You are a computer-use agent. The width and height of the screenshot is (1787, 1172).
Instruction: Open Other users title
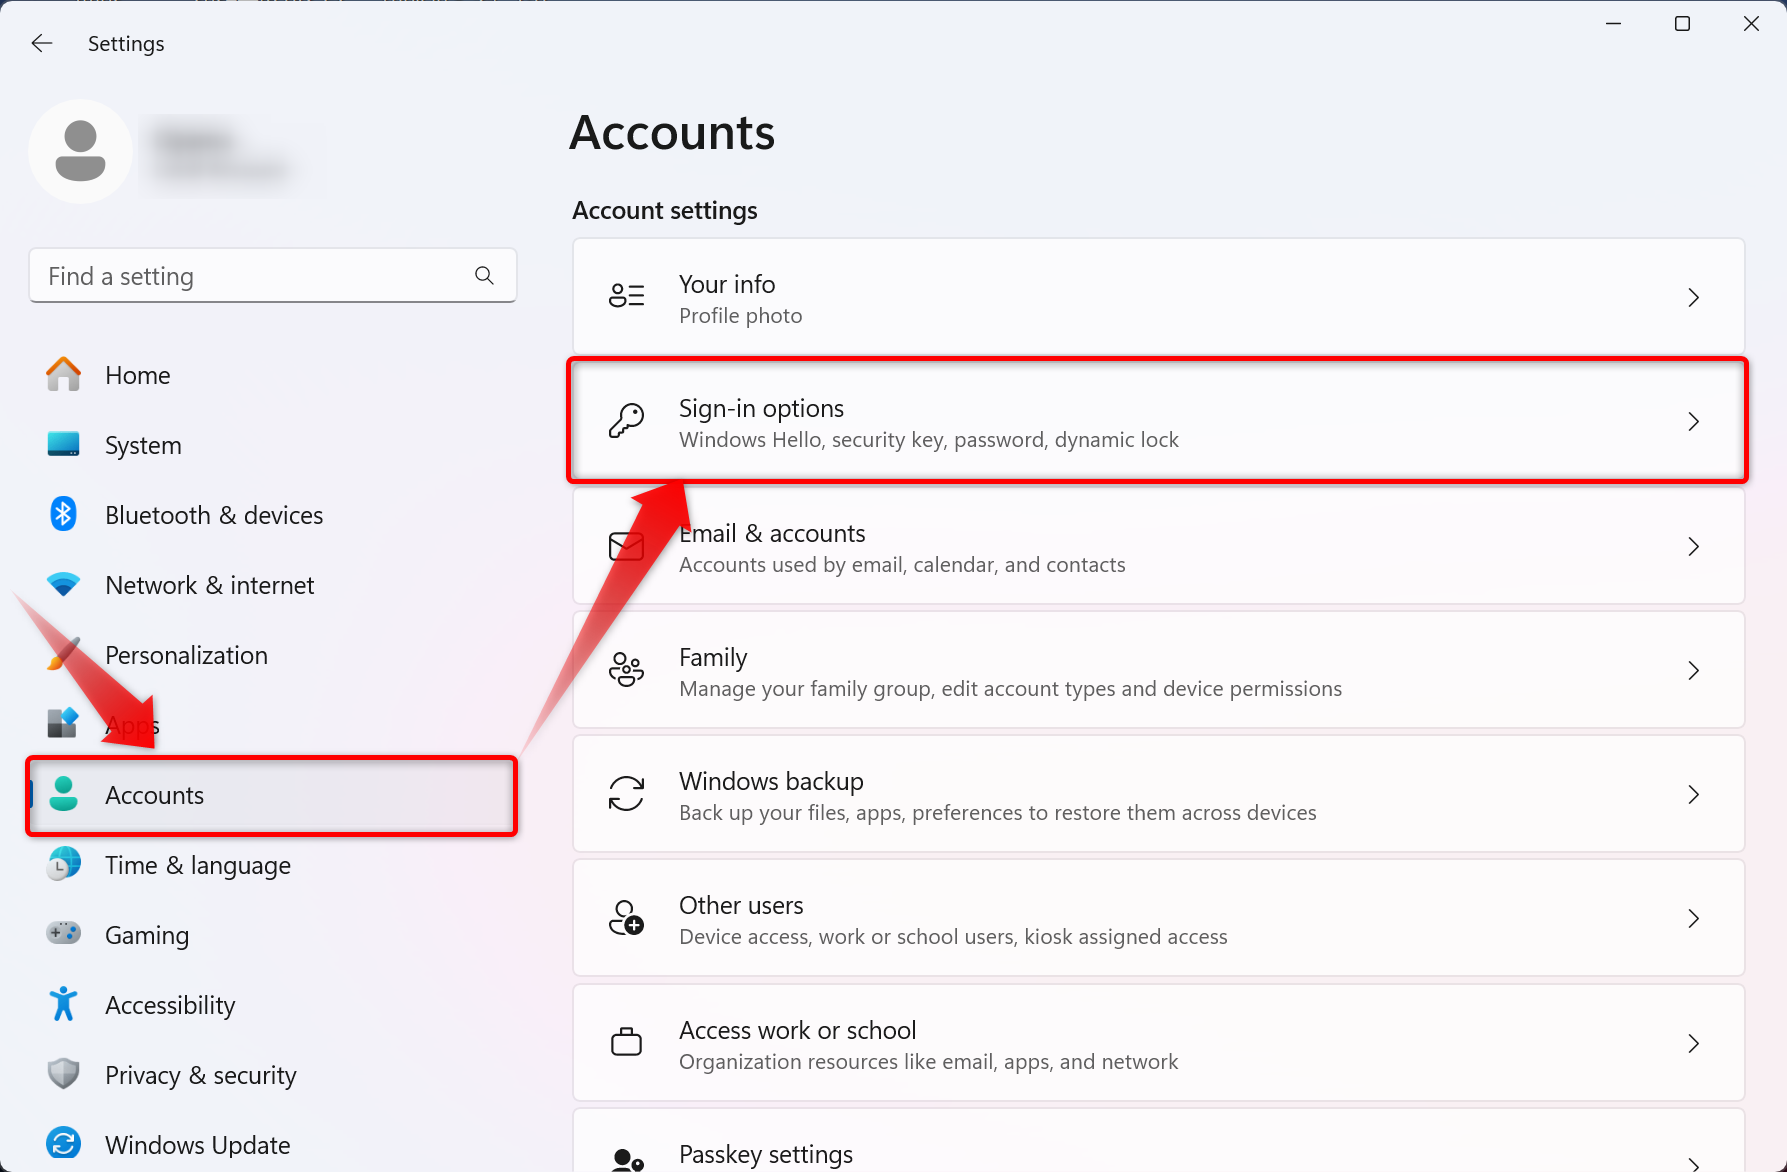pyautogui.click(x=741, y=905)
